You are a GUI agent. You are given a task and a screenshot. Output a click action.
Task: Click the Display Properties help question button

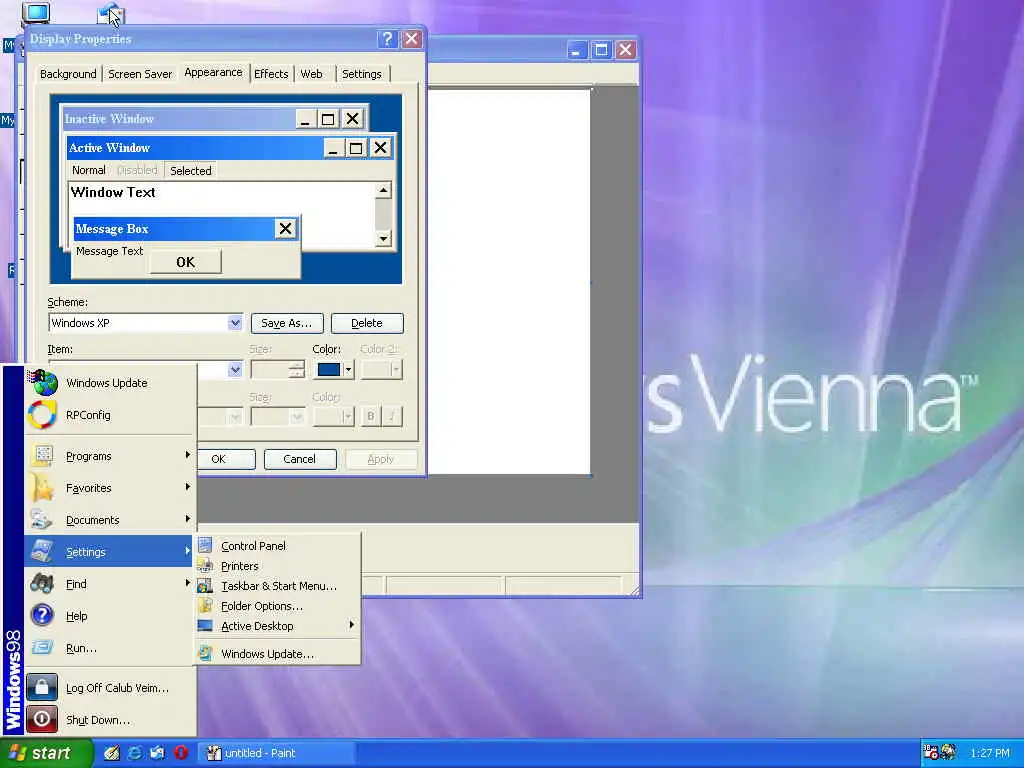387,39
